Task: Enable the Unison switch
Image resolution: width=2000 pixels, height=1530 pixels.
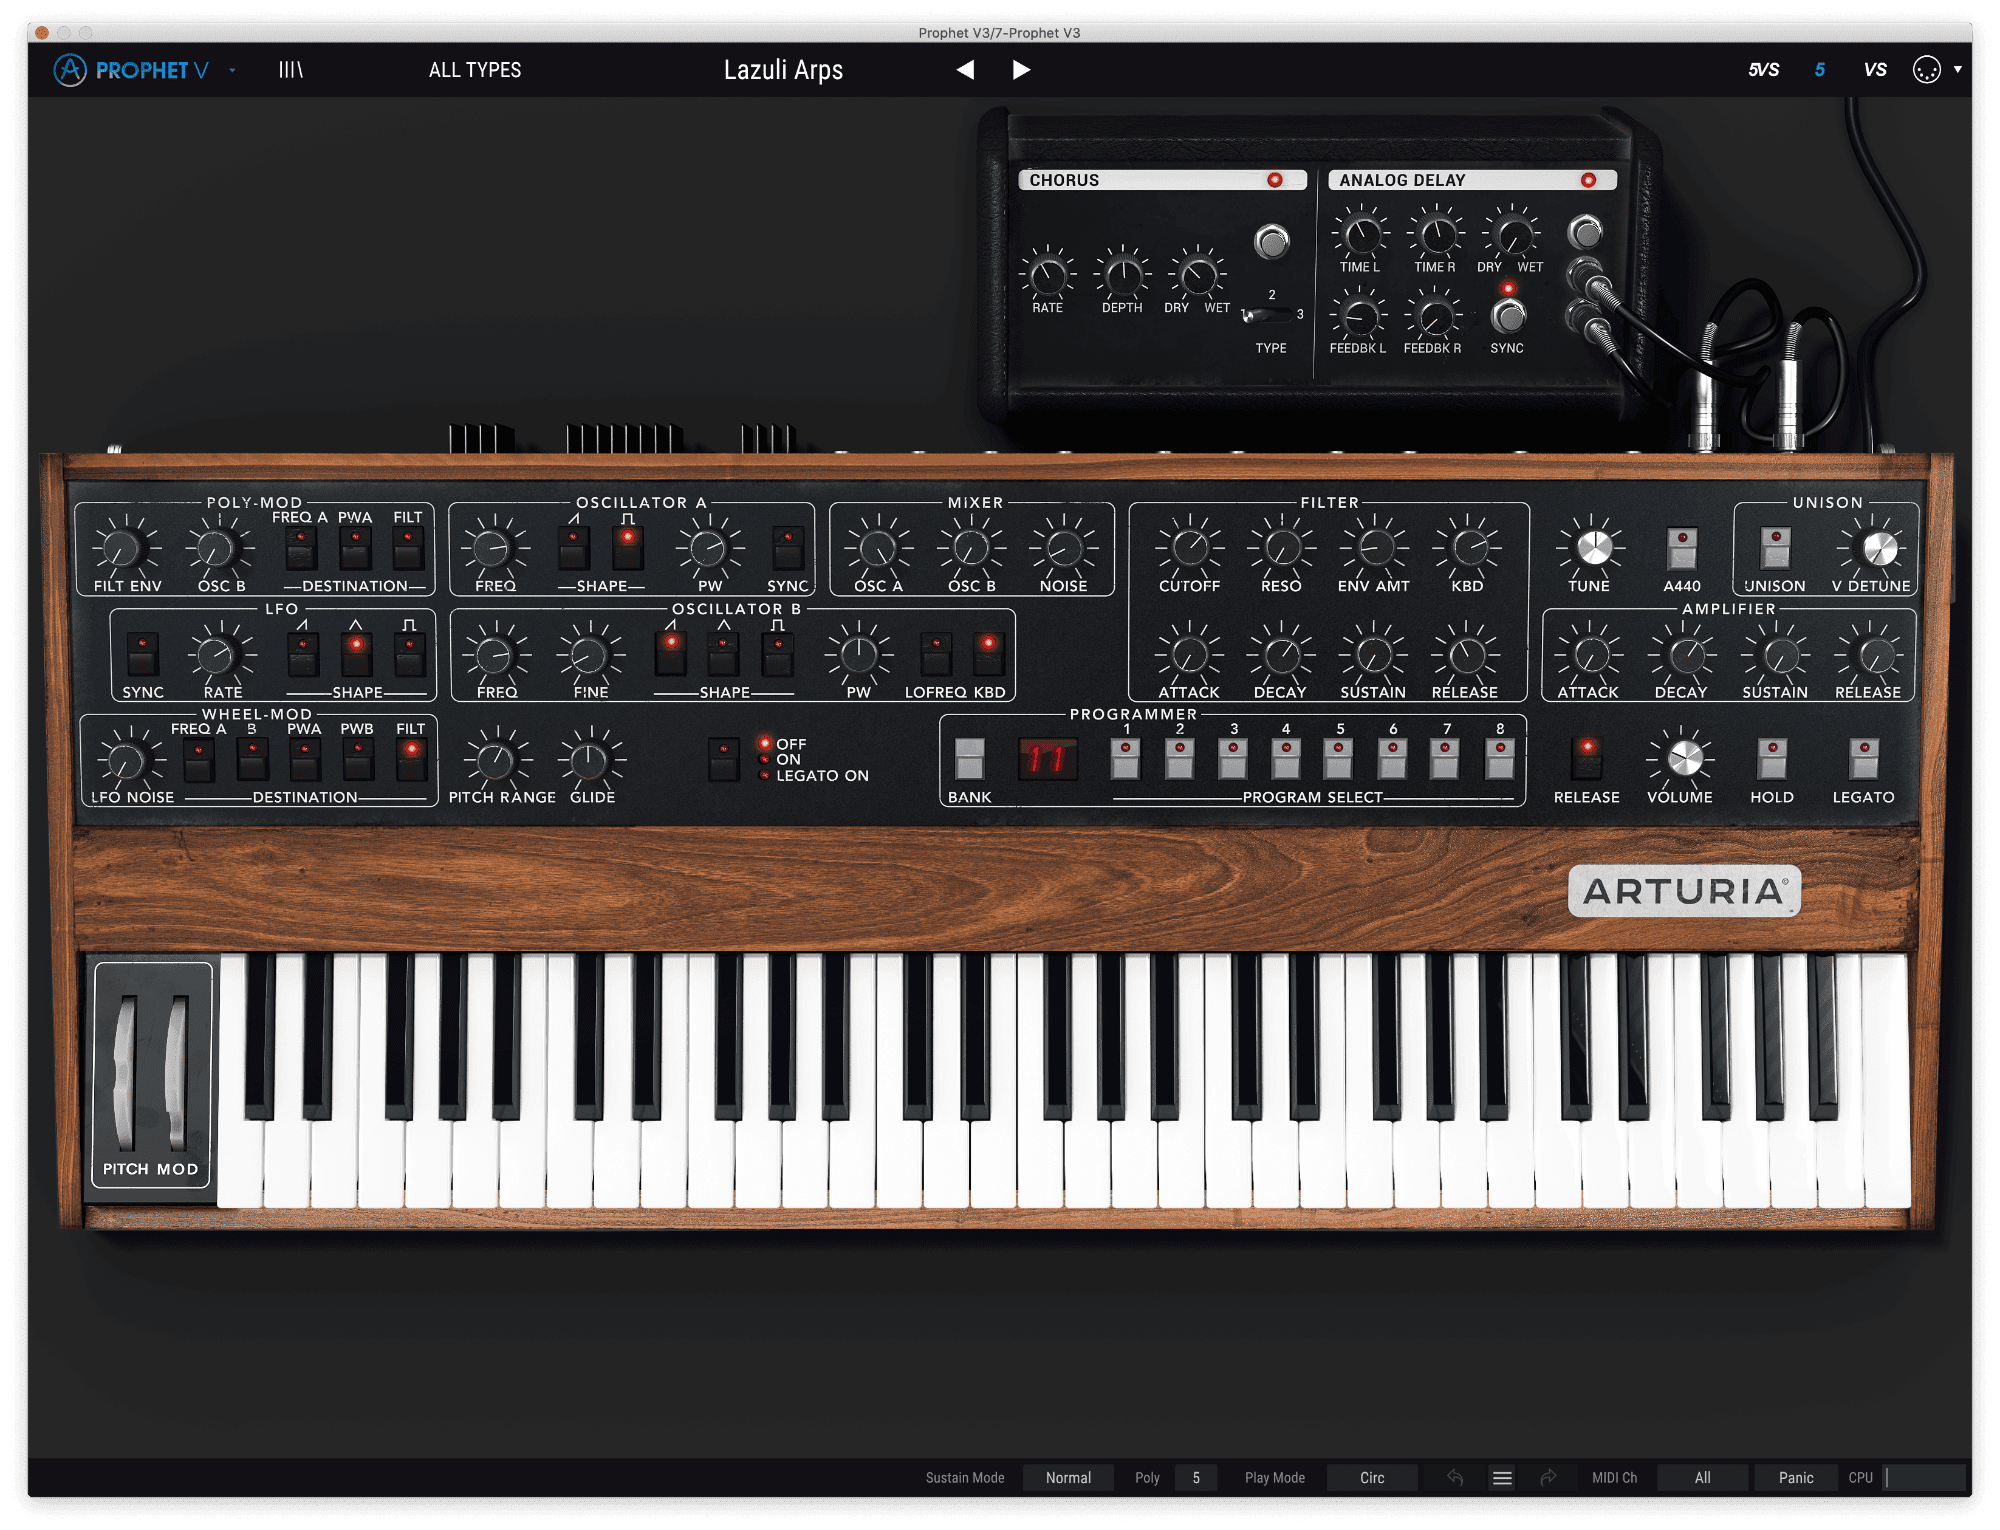Action: [x=1776, y=548]
